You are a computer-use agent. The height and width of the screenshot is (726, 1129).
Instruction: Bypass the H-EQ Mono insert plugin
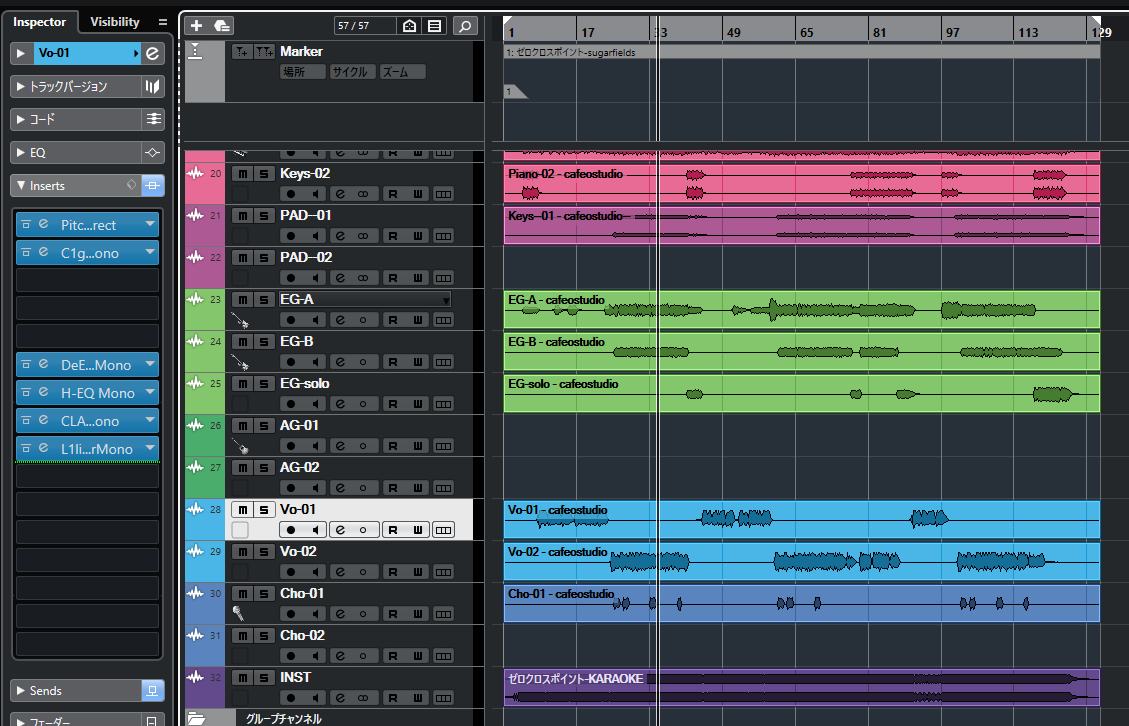(x=27, y=393)
